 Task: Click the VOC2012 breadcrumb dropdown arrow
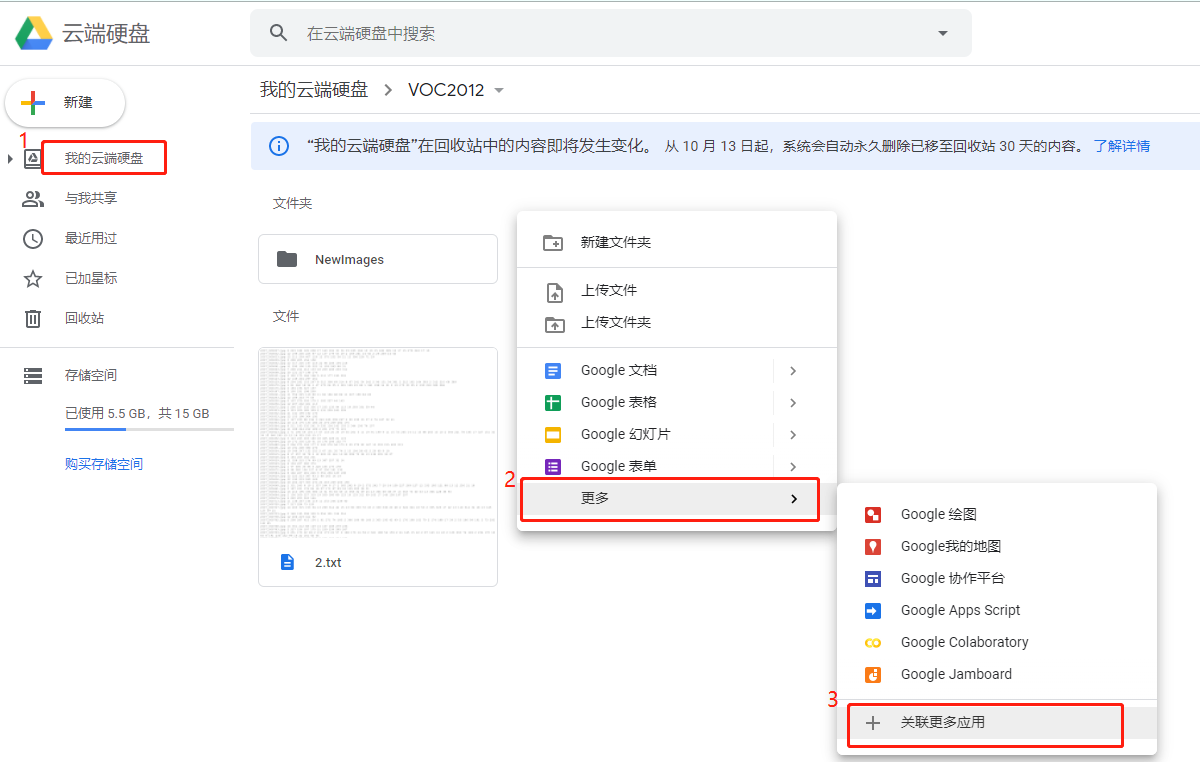click(x=498, y=89)
